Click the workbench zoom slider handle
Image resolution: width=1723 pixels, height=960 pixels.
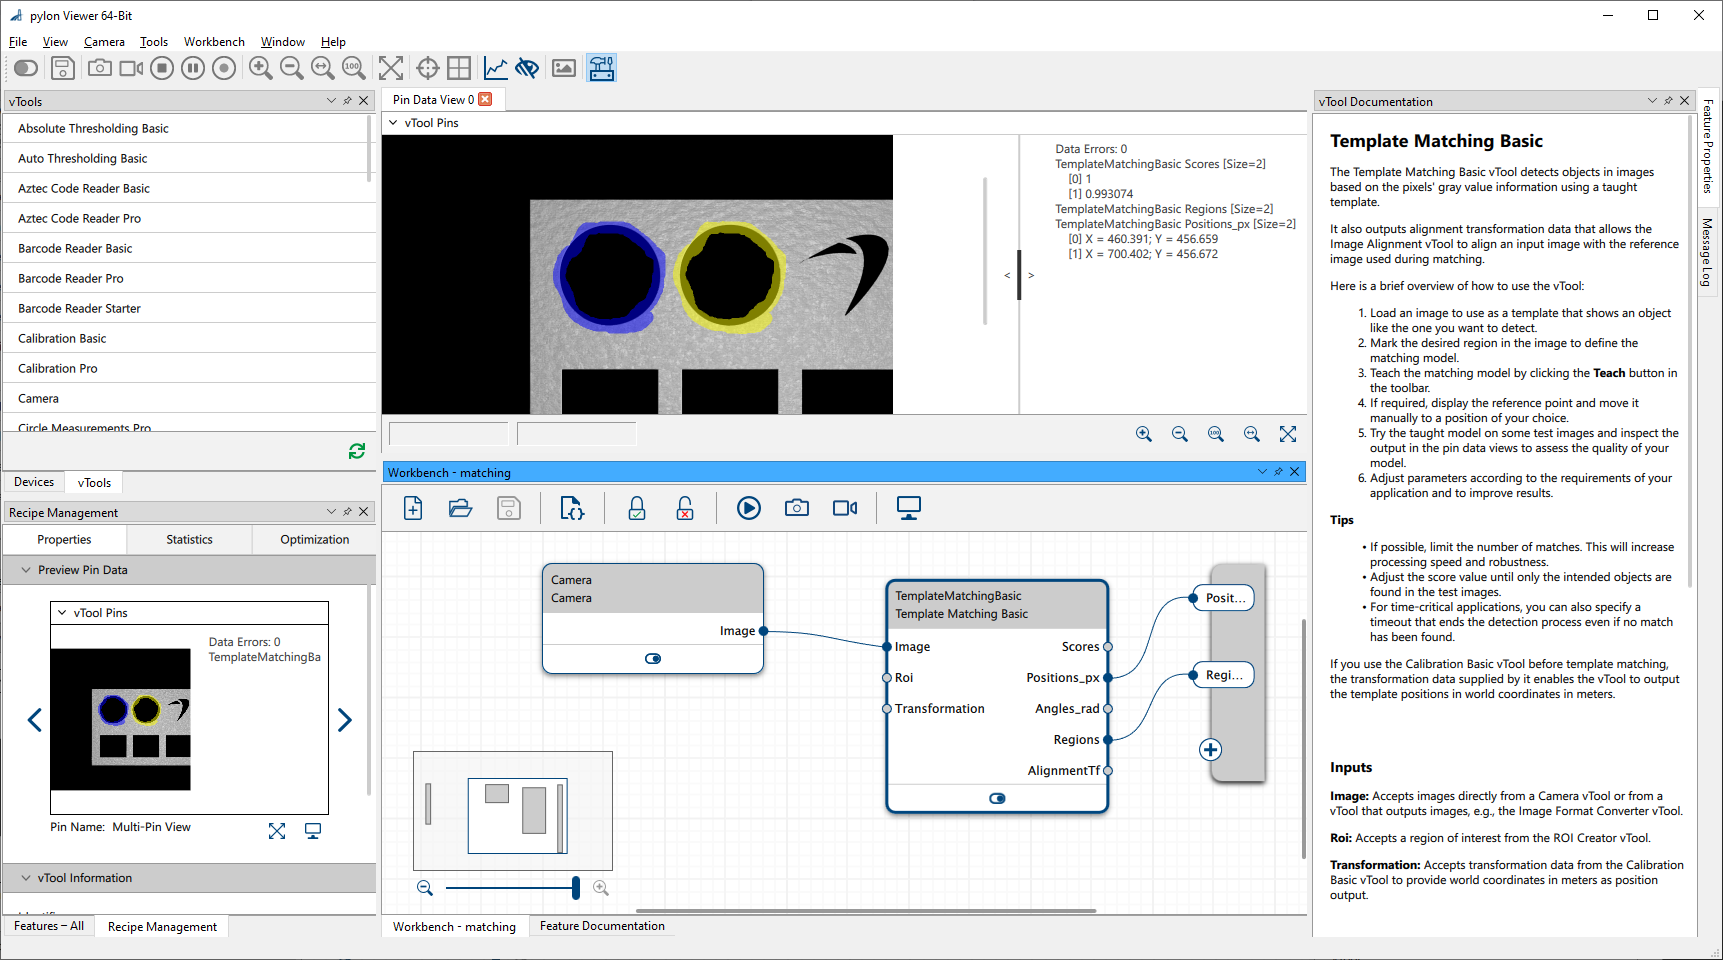pos(575,888)
